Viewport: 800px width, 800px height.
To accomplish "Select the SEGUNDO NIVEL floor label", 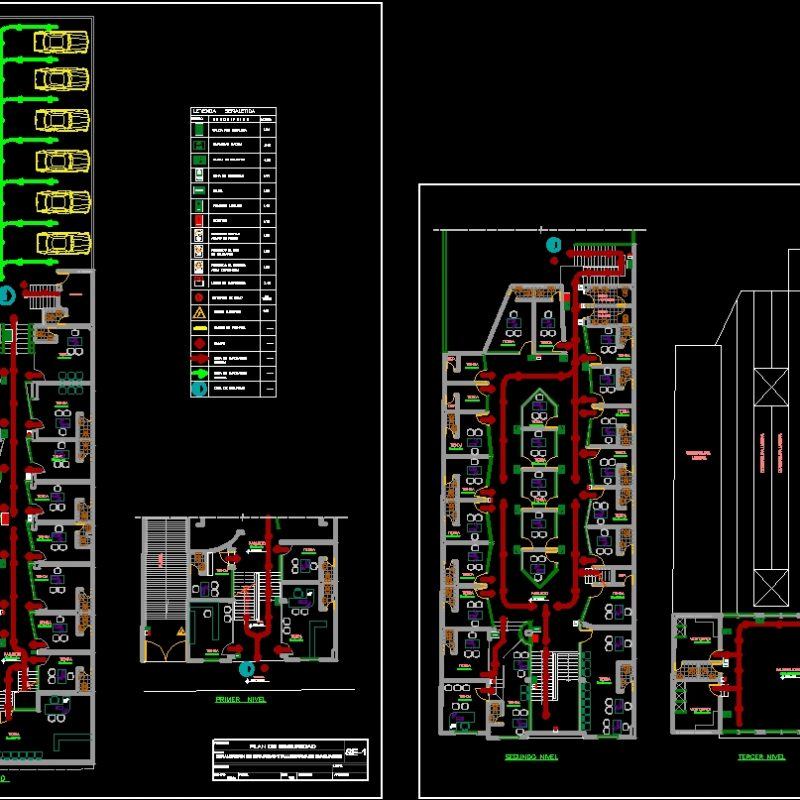I will pyautogui.click(x=530, y=758).
